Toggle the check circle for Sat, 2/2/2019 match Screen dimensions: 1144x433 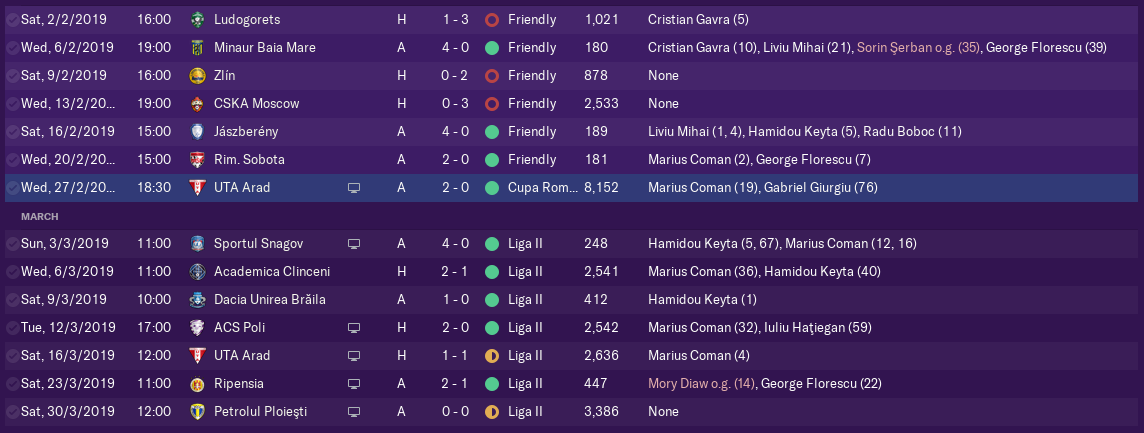coord(12,20)
